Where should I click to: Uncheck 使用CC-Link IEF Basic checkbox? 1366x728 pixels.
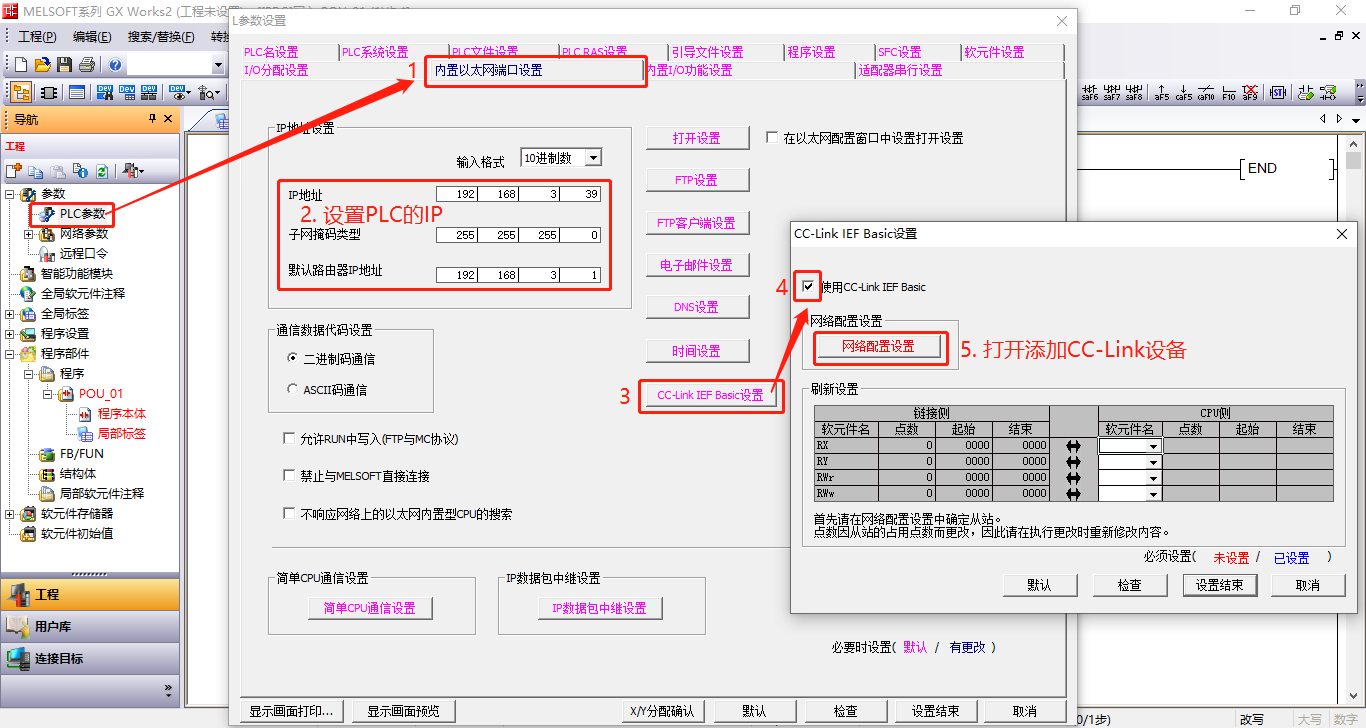click(x=808, y=287)
